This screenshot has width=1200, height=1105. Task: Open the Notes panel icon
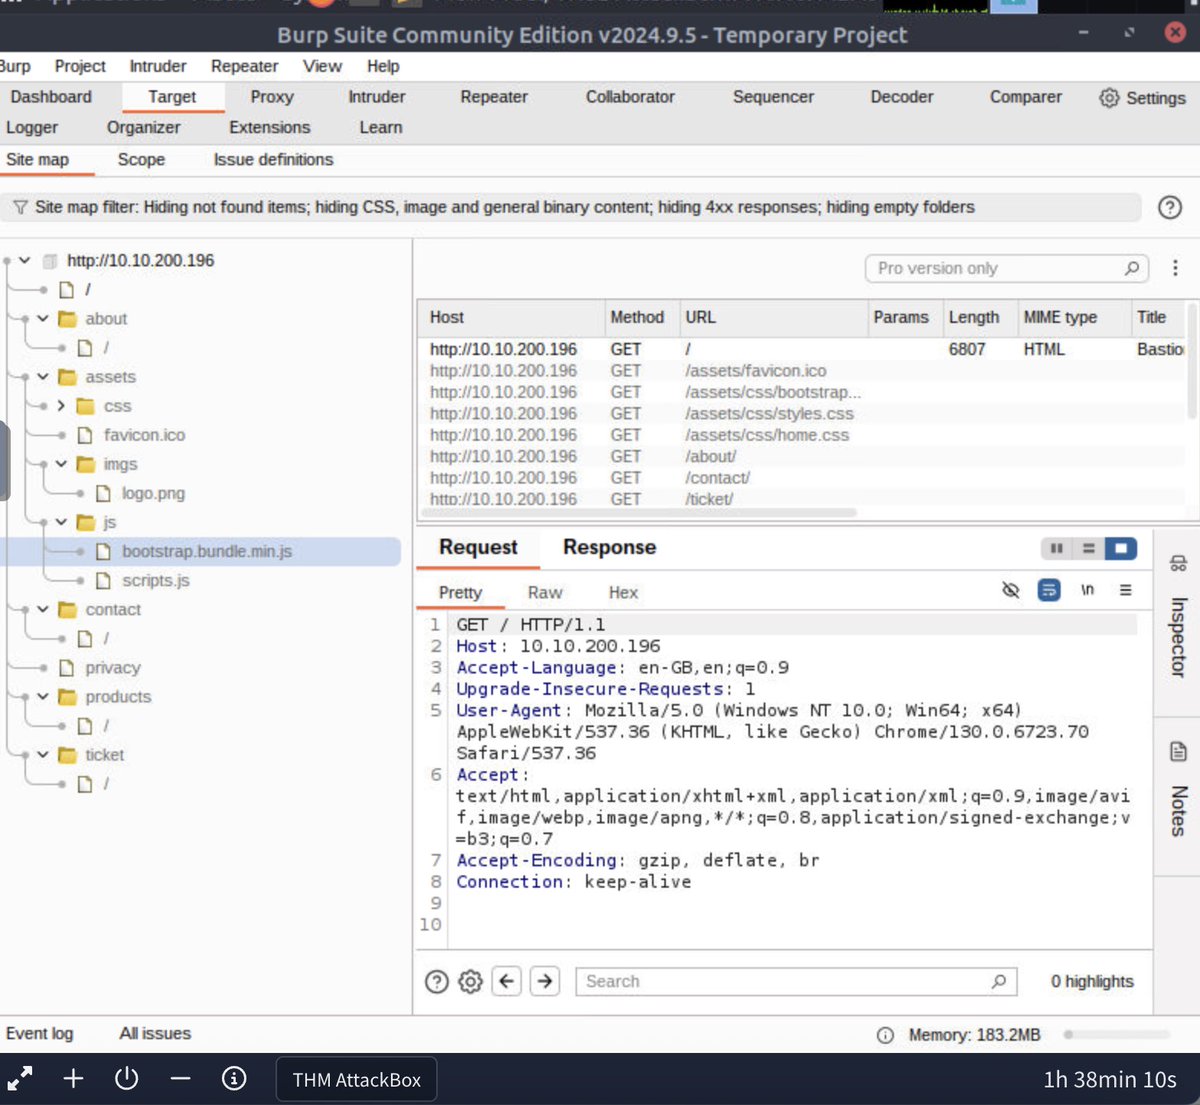(1178, 751)
